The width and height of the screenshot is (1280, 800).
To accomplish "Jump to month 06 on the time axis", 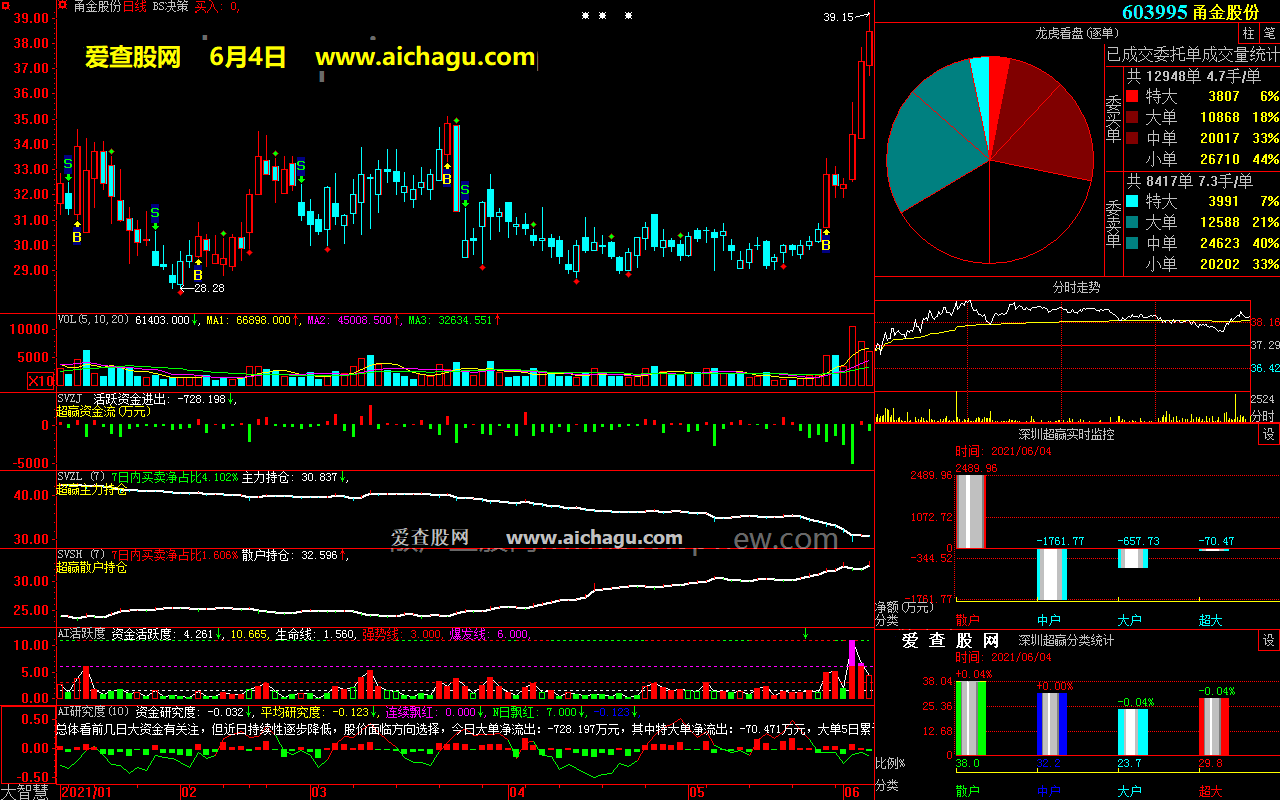I will (x=852, y=792).
